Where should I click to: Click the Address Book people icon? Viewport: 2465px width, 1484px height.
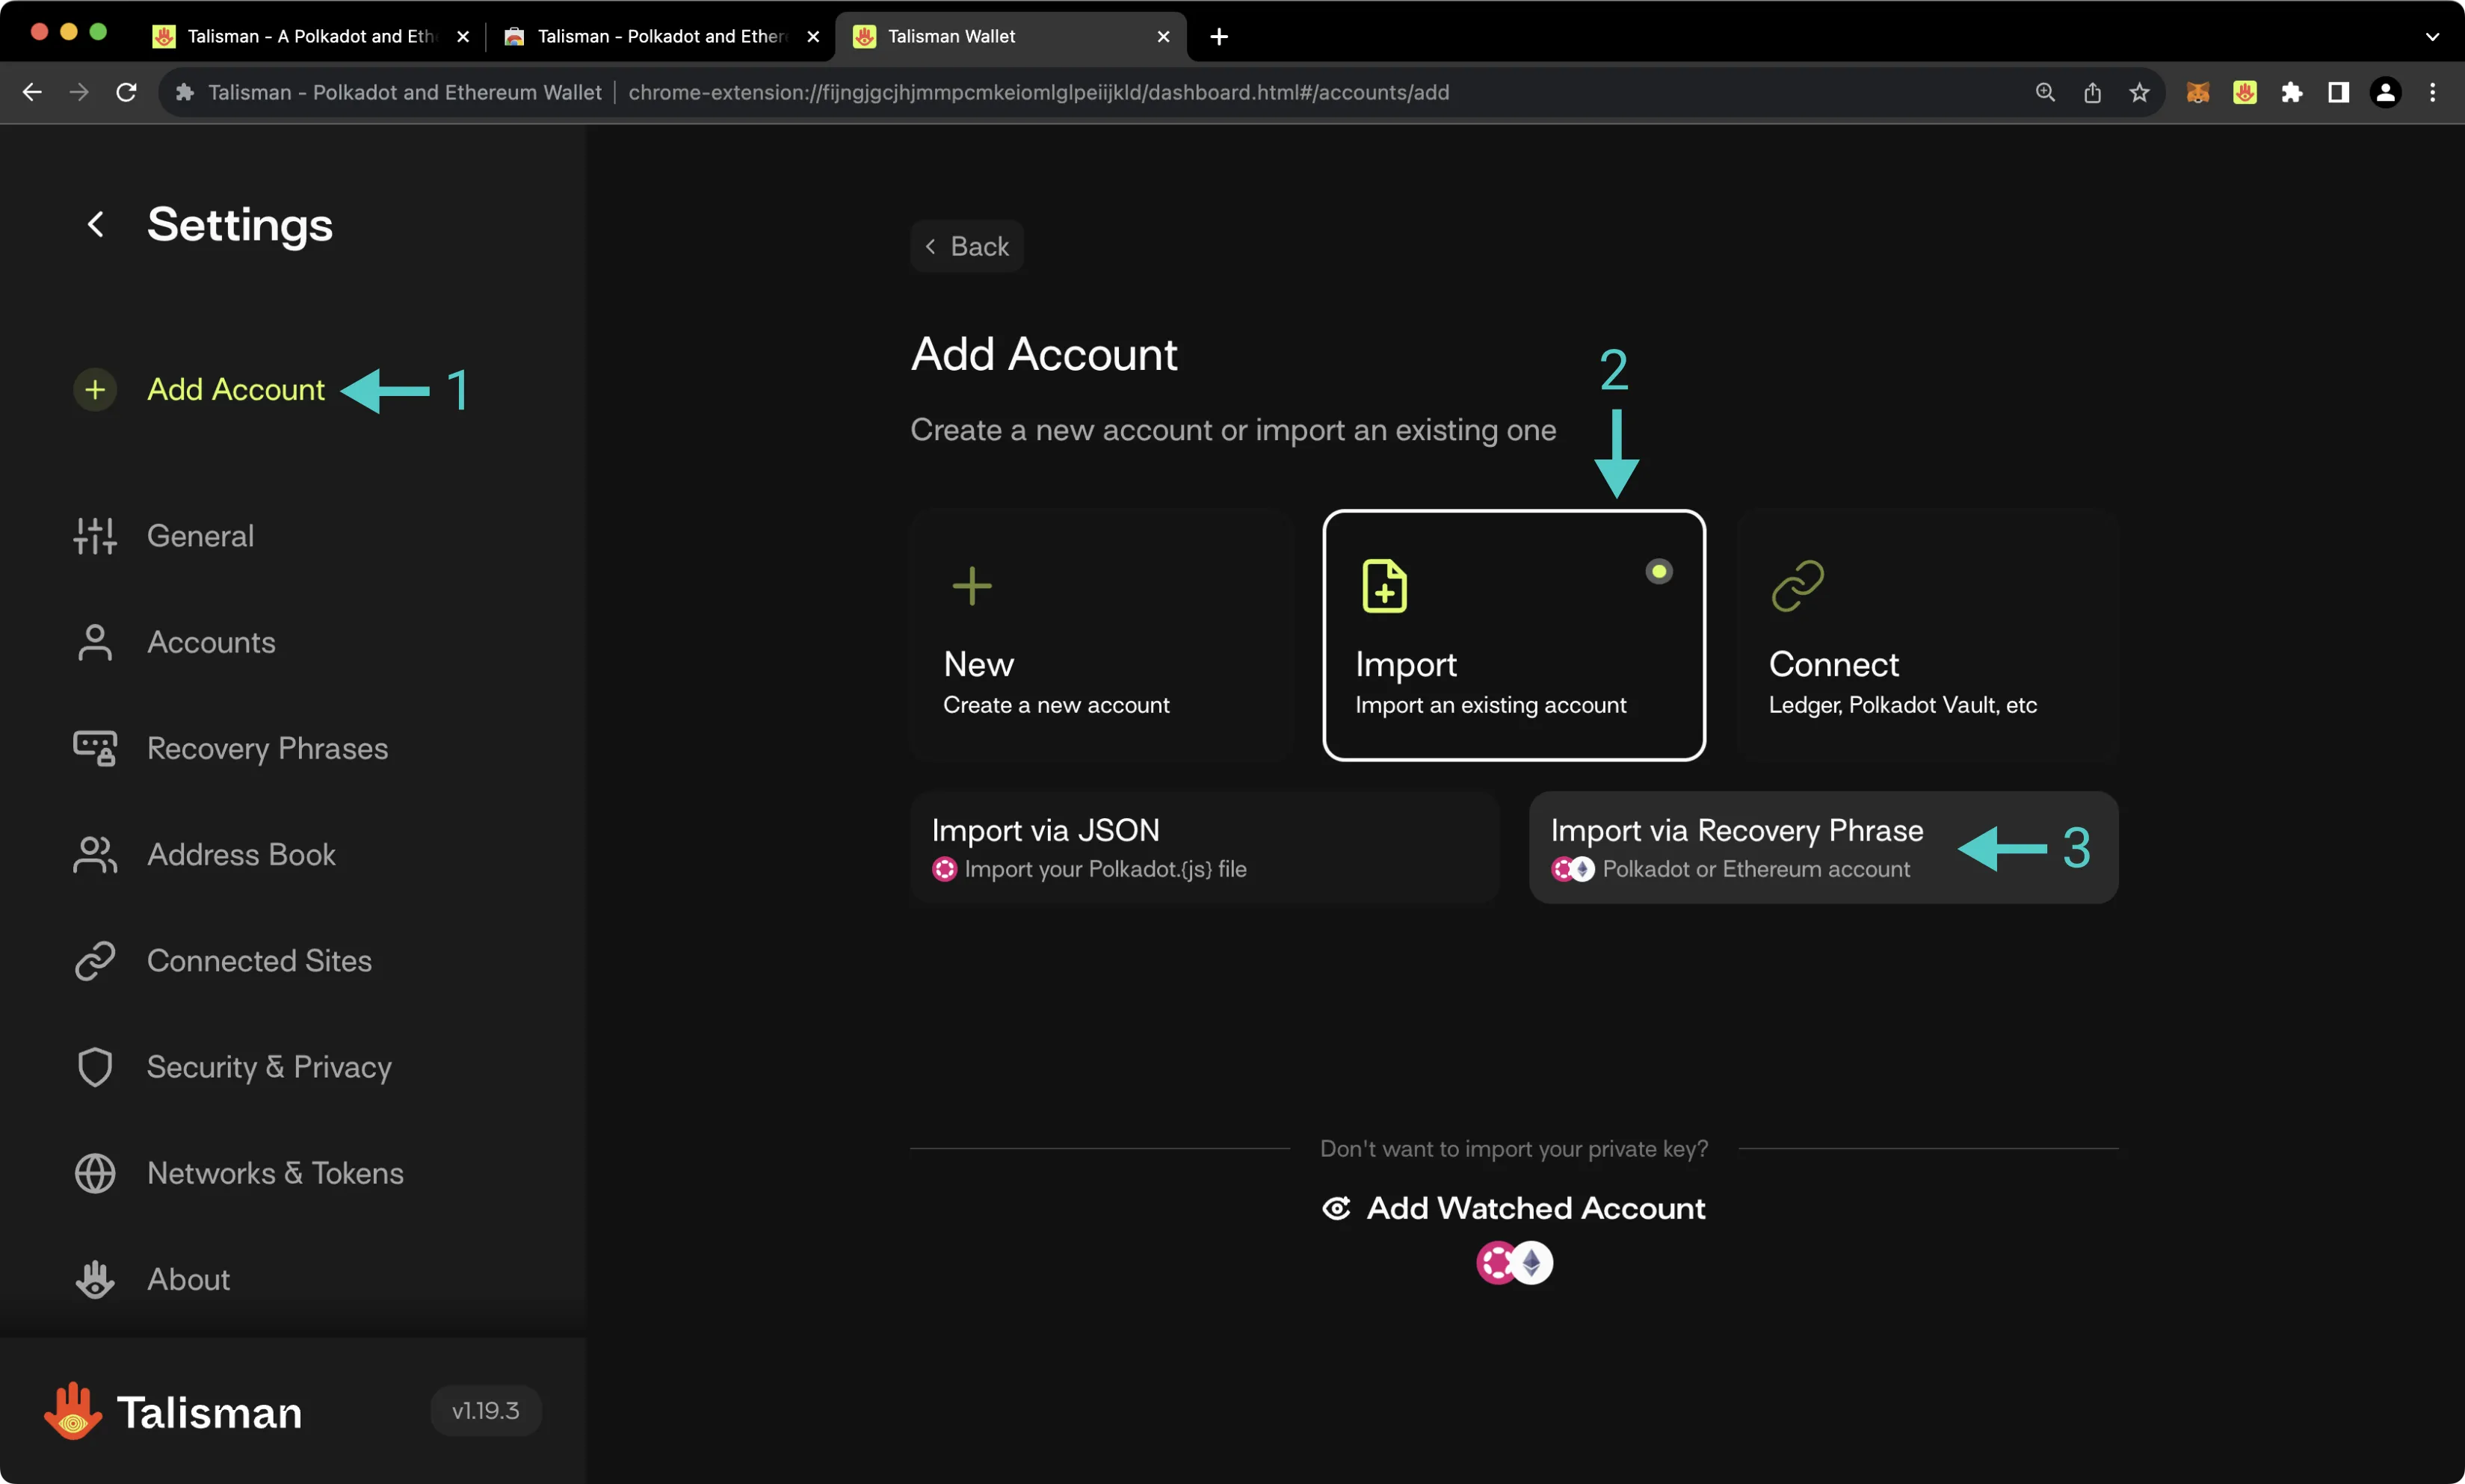pos(95,855)
